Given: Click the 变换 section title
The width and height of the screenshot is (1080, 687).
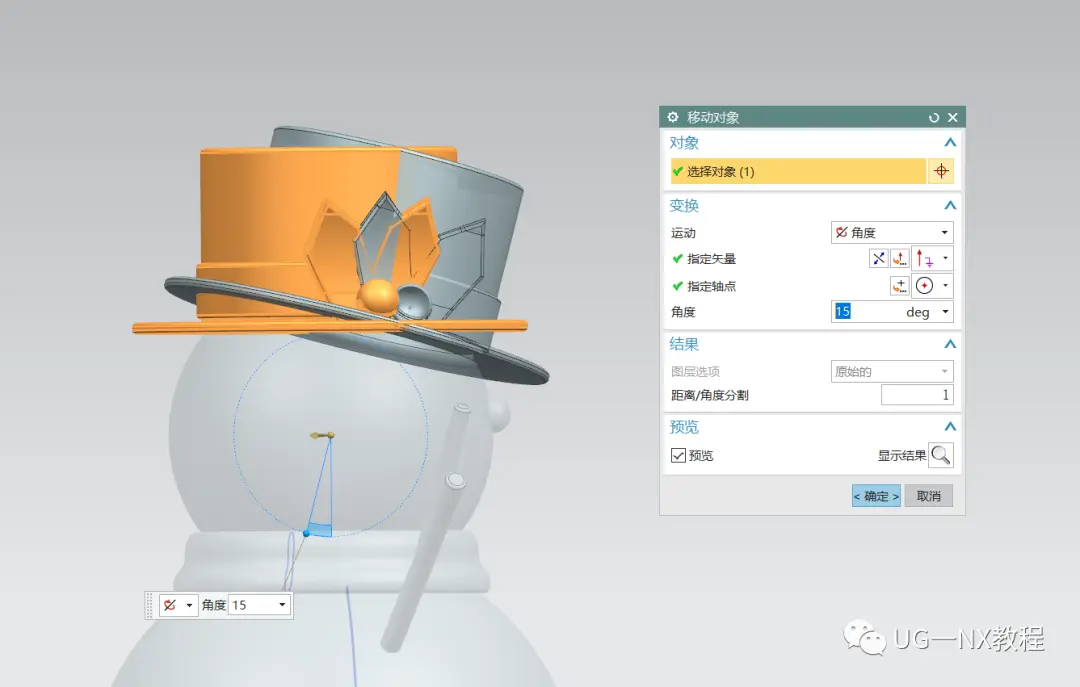Looking at the screenshot, I should 684,205.
